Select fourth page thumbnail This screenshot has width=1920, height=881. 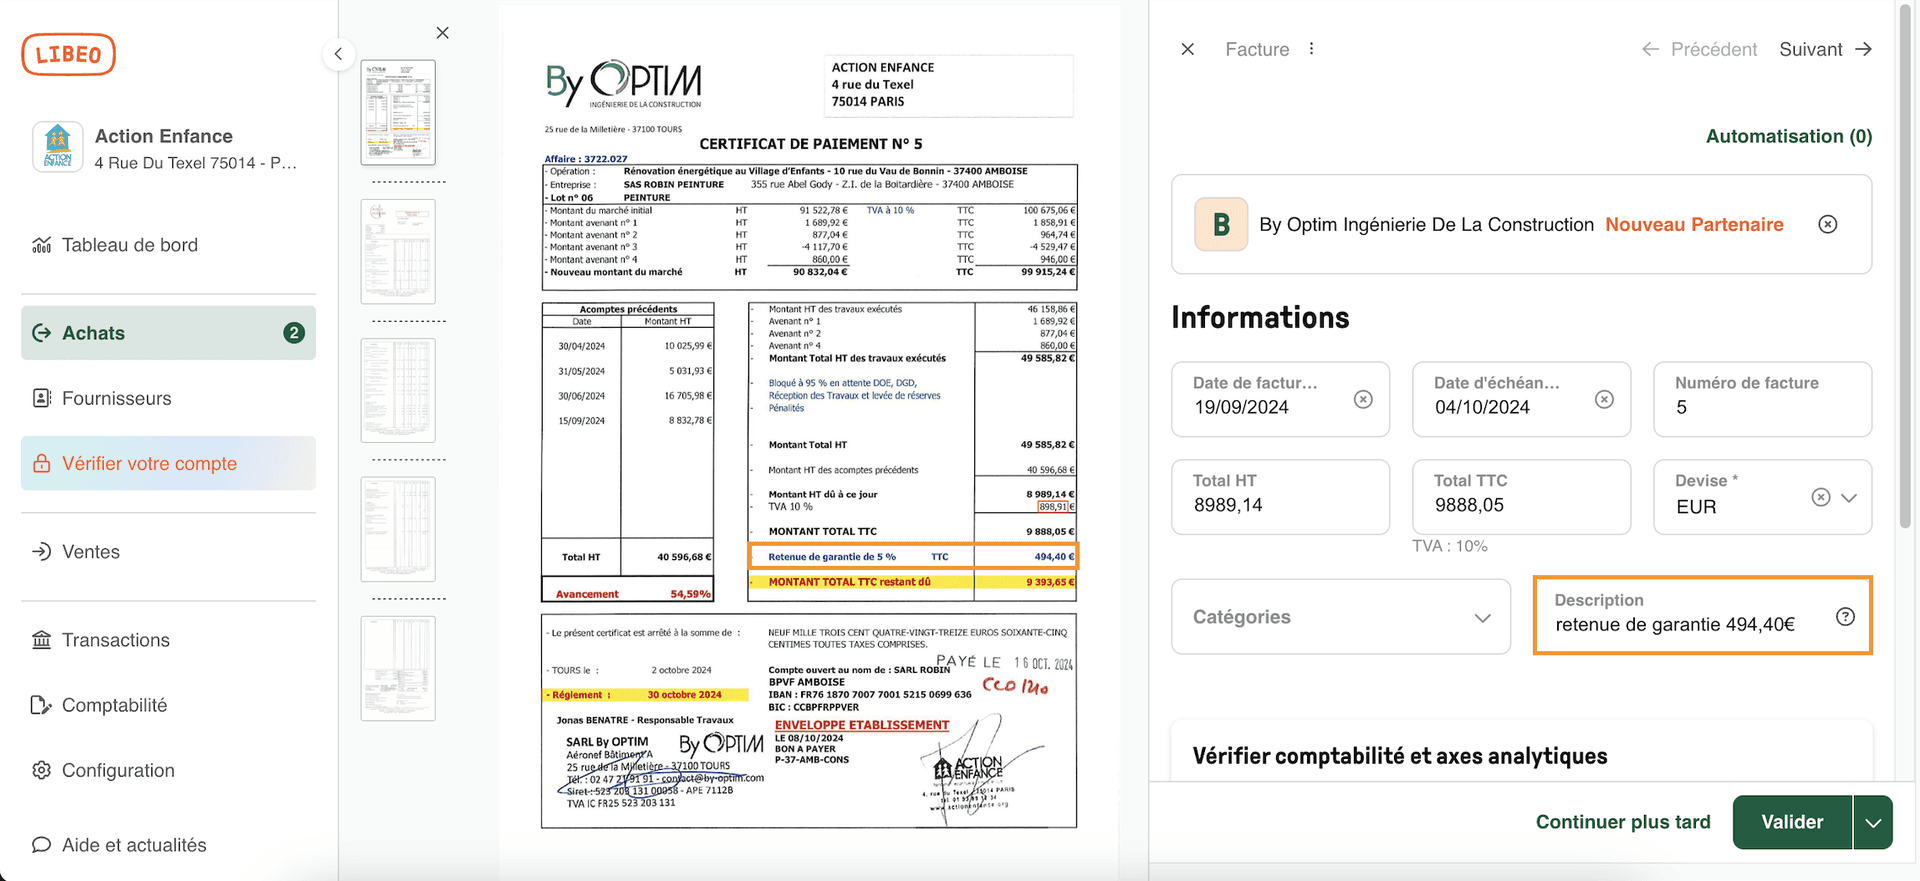[x=398, y=529]
